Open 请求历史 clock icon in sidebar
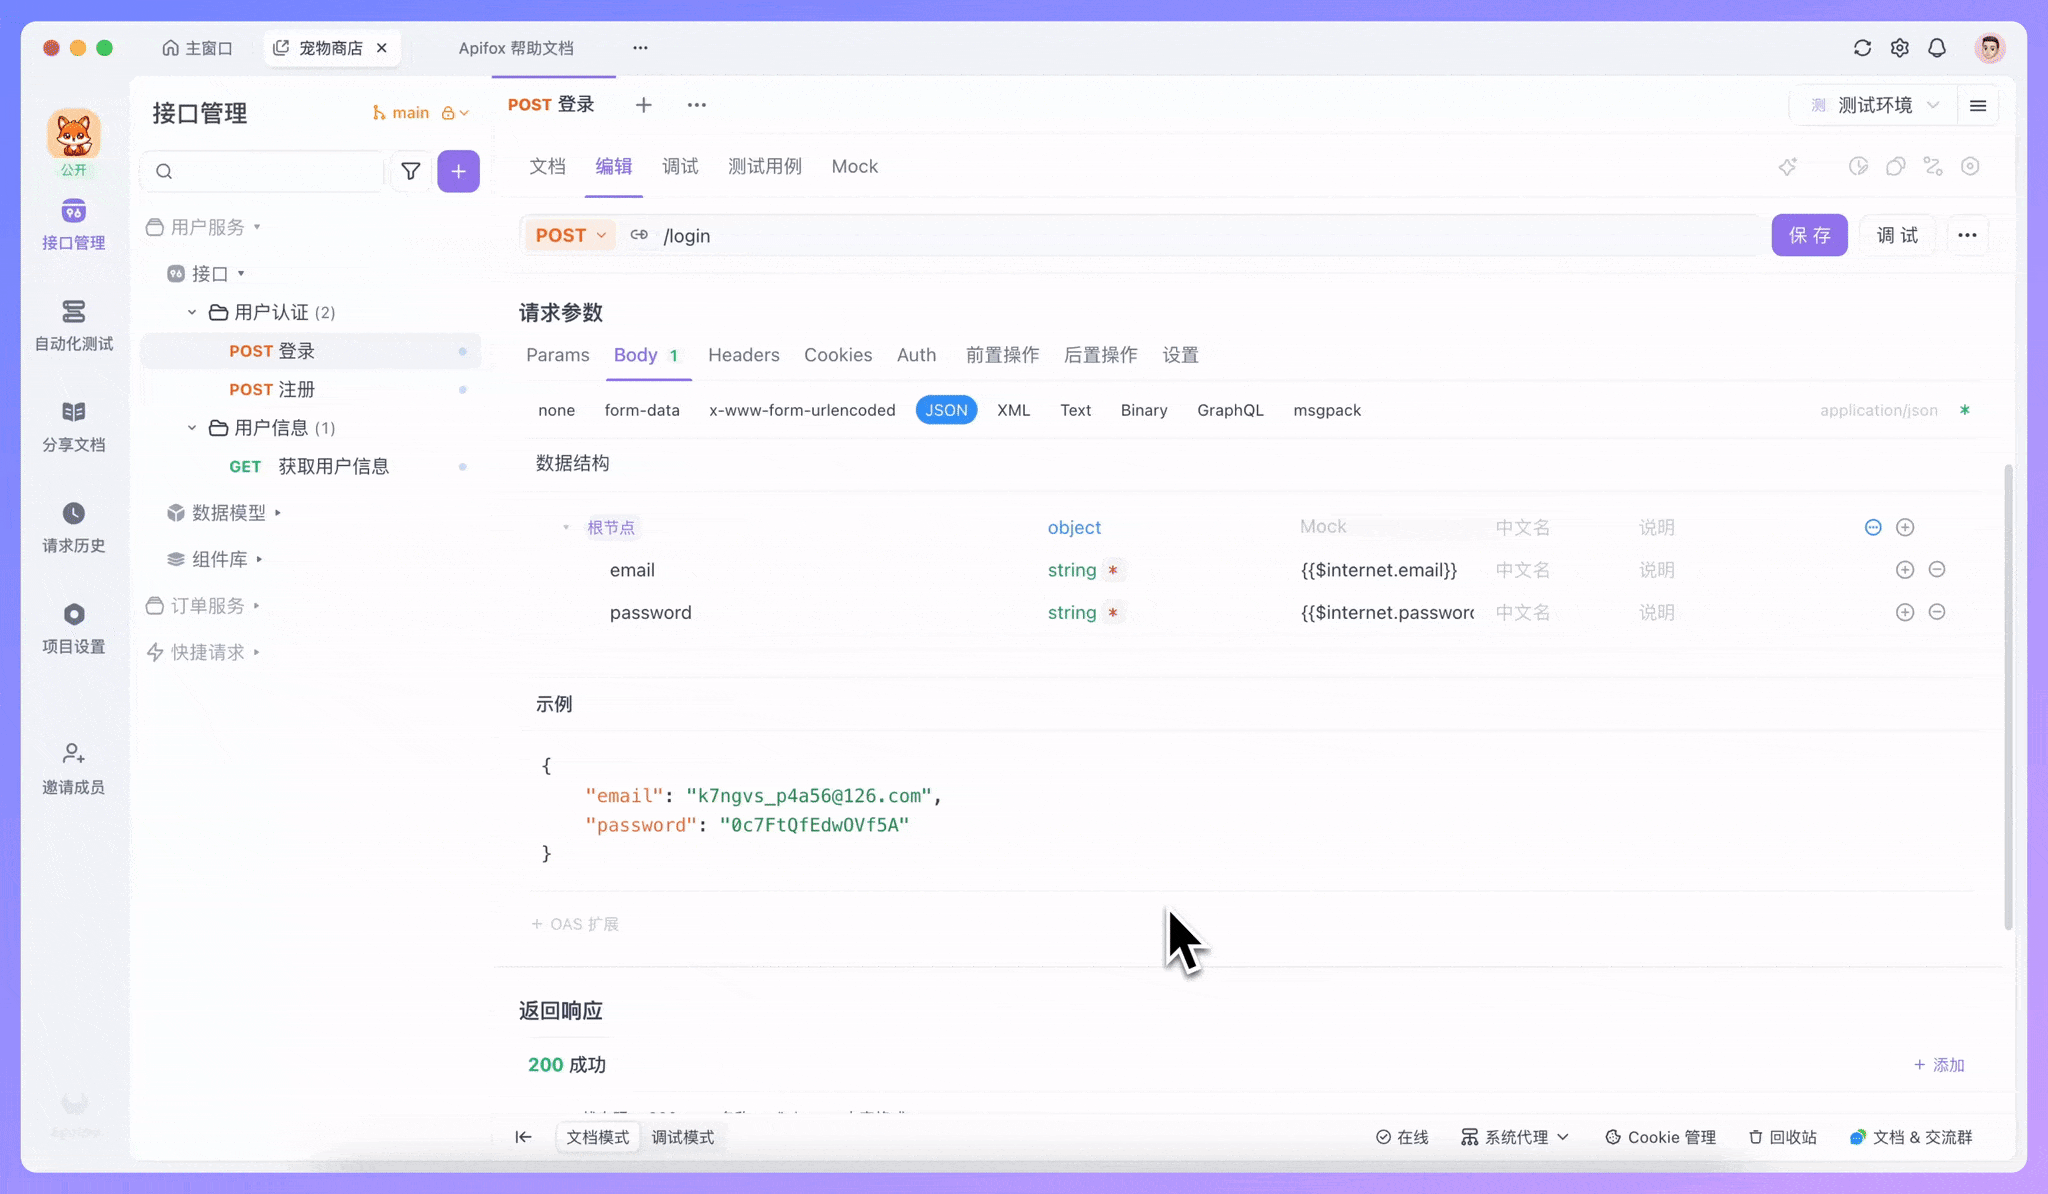The image size is (2048, 1194). click(x=73, y=514)
